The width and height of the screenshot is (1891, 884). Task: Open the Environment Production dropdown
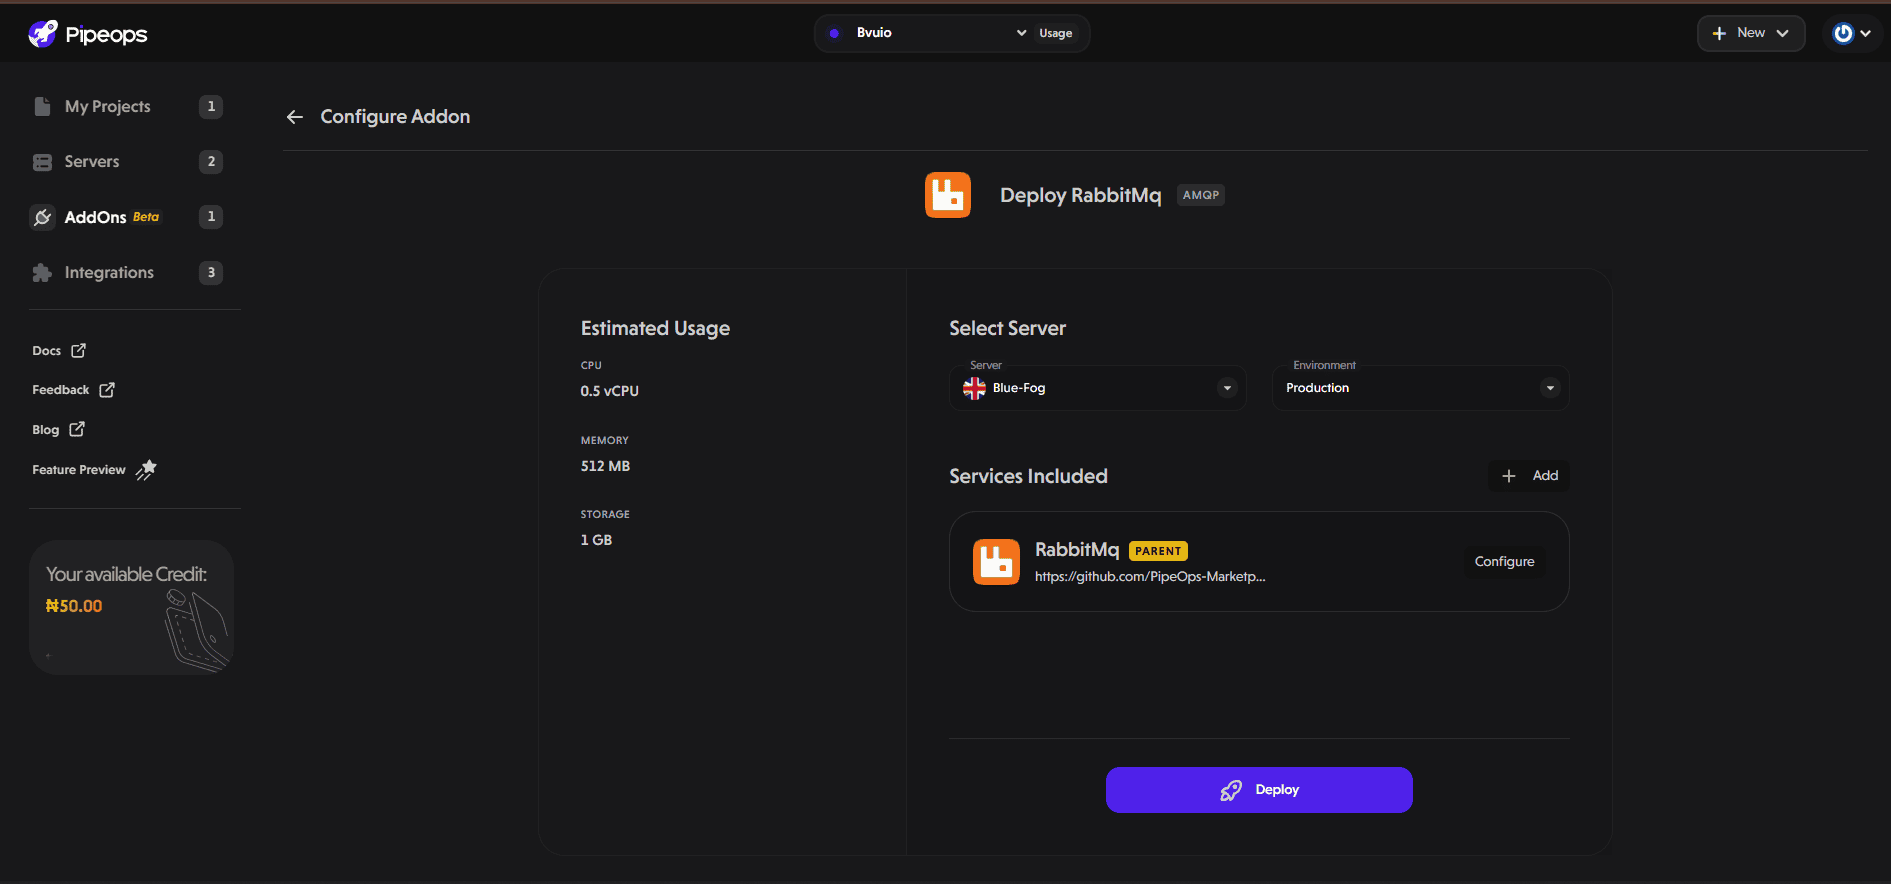(x=1420, y=388)
